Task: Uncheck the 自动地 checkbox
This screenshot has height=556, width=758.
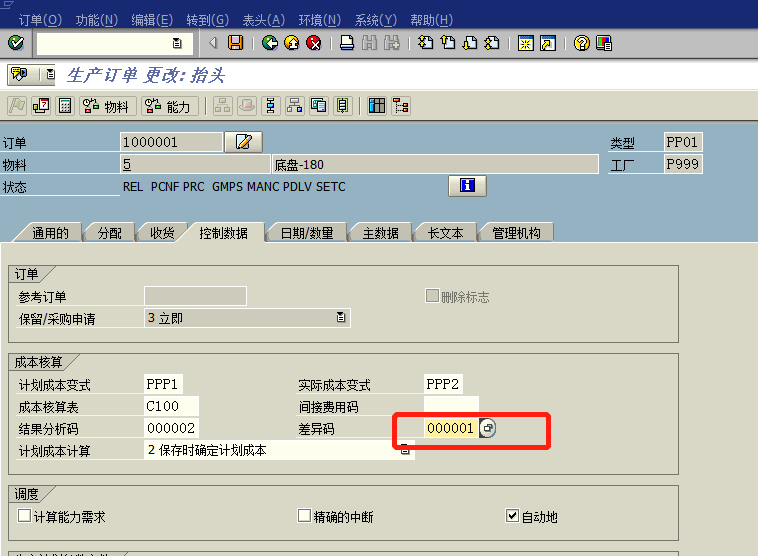Action: pyautogui.click(x=512, y=515)
